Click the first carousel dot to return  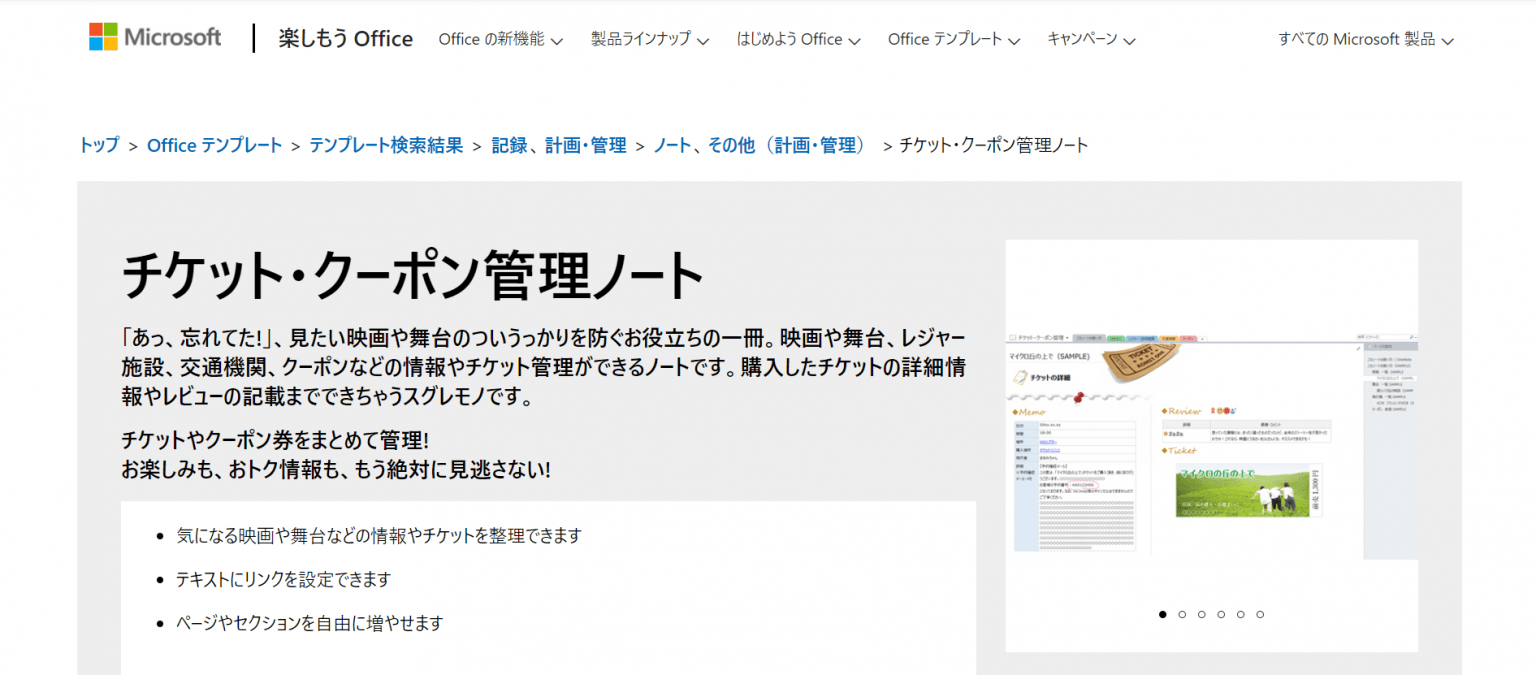[x=1162, y=614]
